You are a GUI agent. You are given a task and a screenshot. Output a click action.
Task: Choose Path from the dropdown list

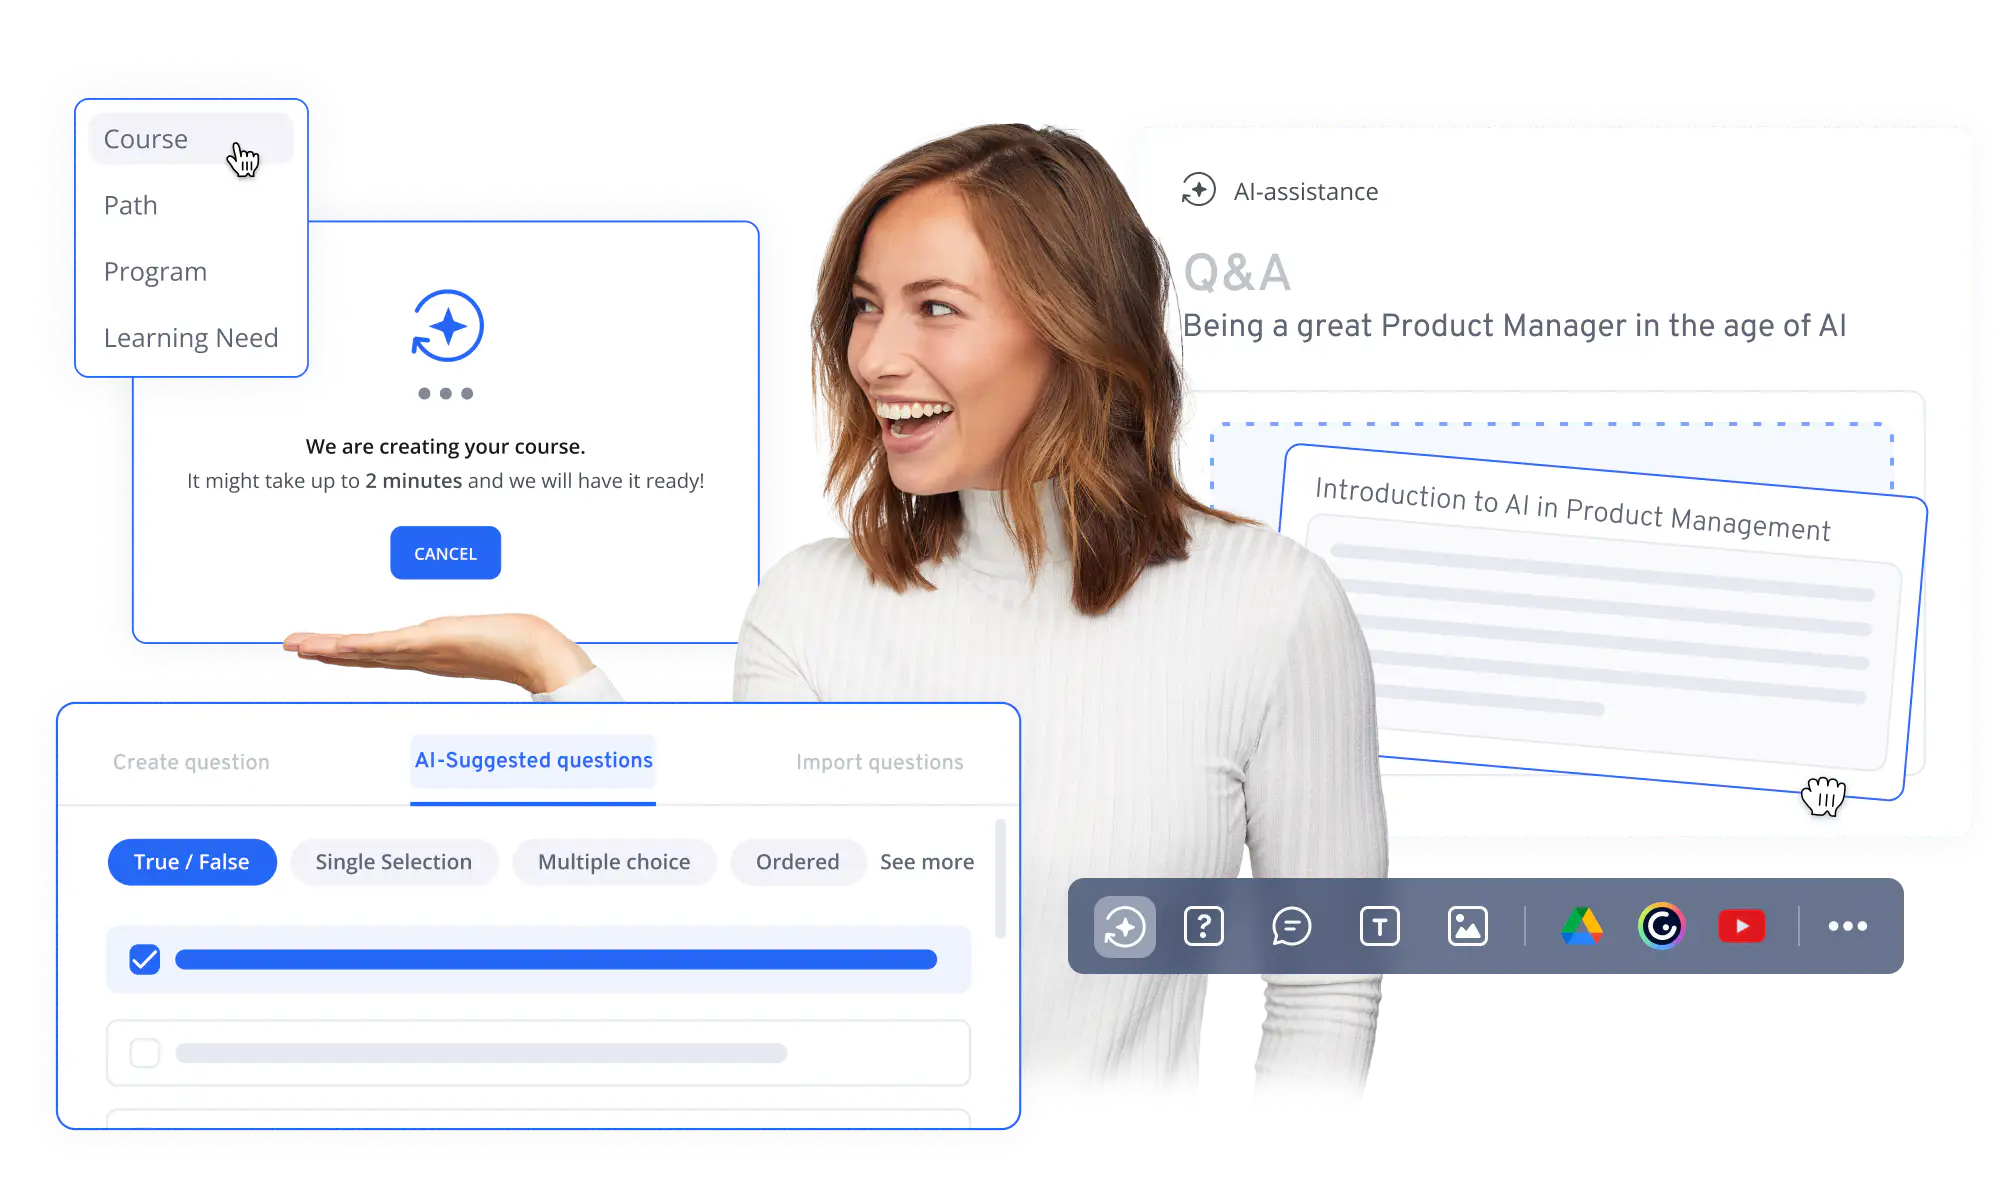click(x=131, y=205)
